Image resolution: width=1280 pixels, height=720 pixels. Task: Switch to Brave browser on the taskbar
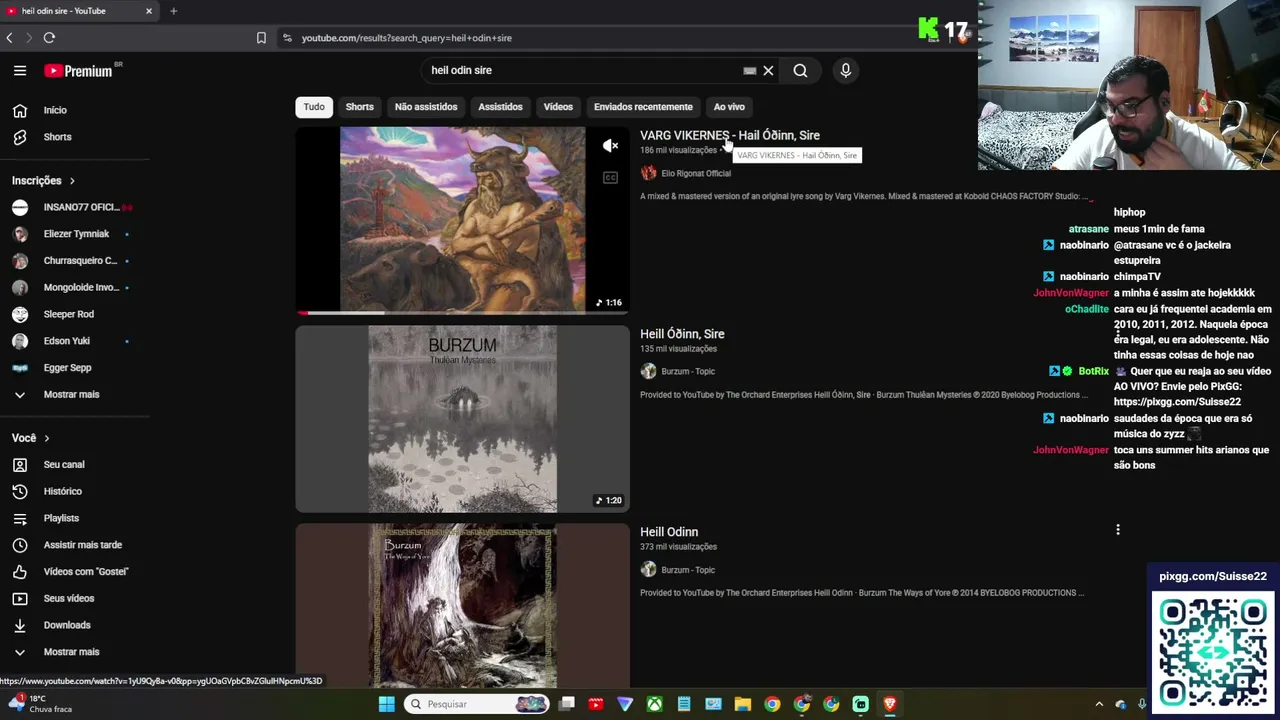(889, 704)
